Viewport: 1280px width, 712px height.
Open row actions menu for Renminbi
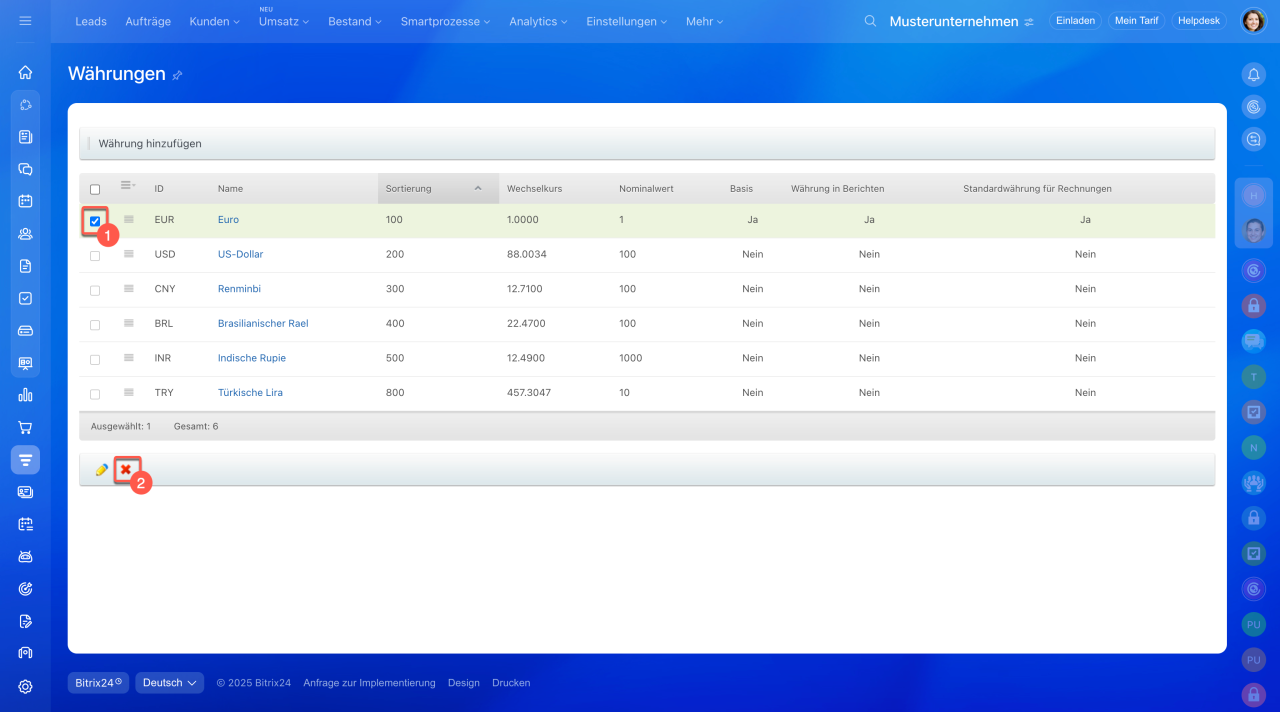128,288
